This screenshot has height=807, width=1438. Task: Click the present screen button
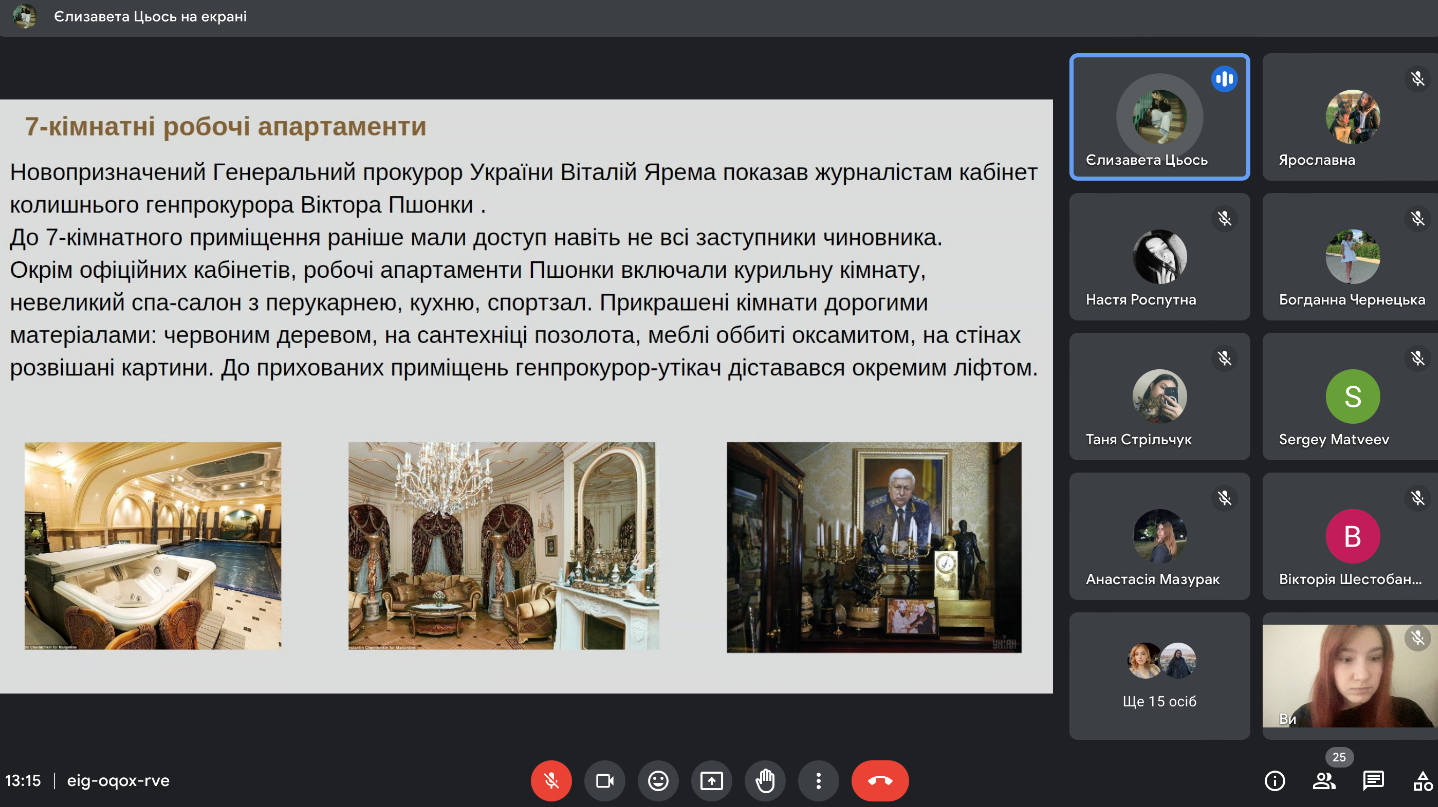coord(711,781)
